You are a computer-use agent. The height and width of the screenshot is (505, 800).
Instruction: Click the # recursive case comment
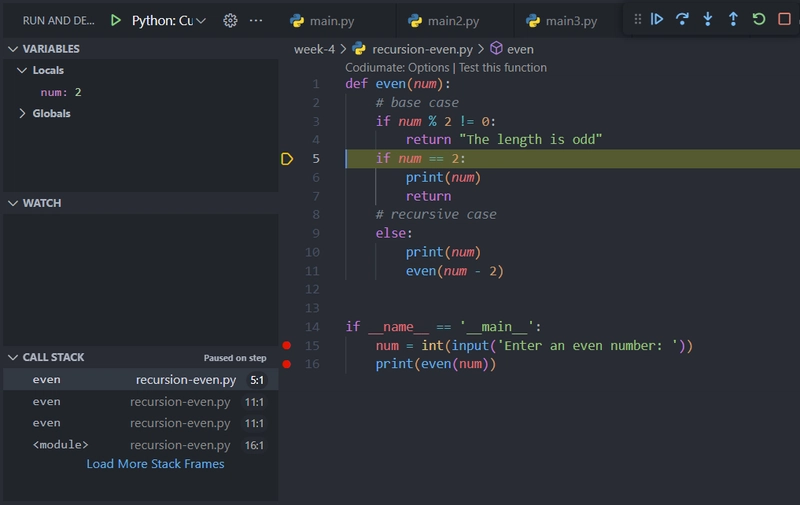tap(436, 214)
